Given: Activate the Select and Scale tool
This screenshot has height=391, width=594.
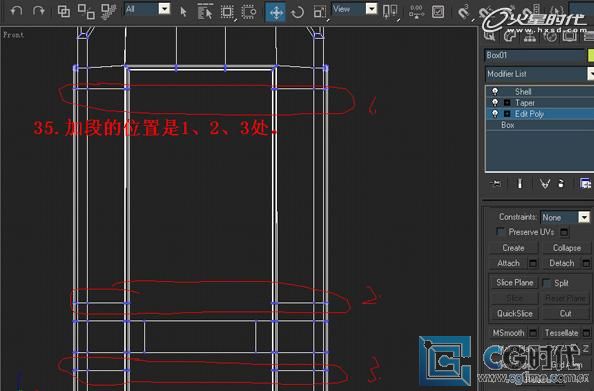Looking at the screenshot, I should [320, 12].
